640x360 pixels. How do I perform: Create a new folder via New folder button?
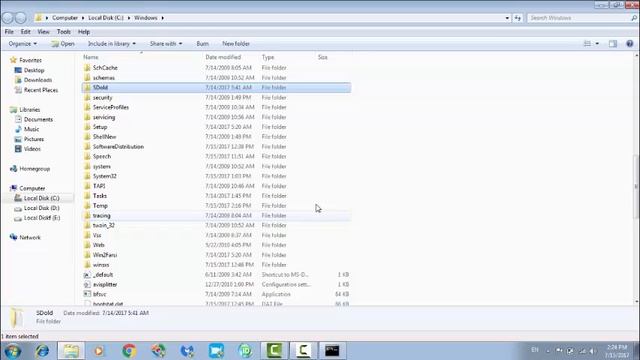coord(236,44)
